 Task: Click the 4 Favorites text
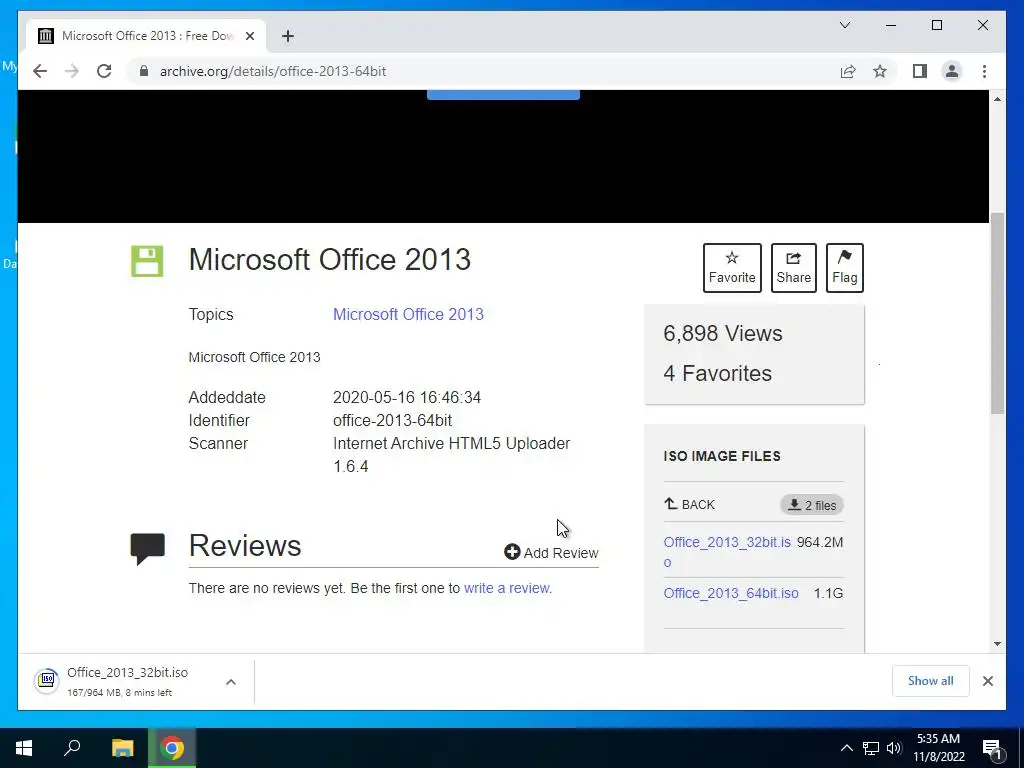717,374
